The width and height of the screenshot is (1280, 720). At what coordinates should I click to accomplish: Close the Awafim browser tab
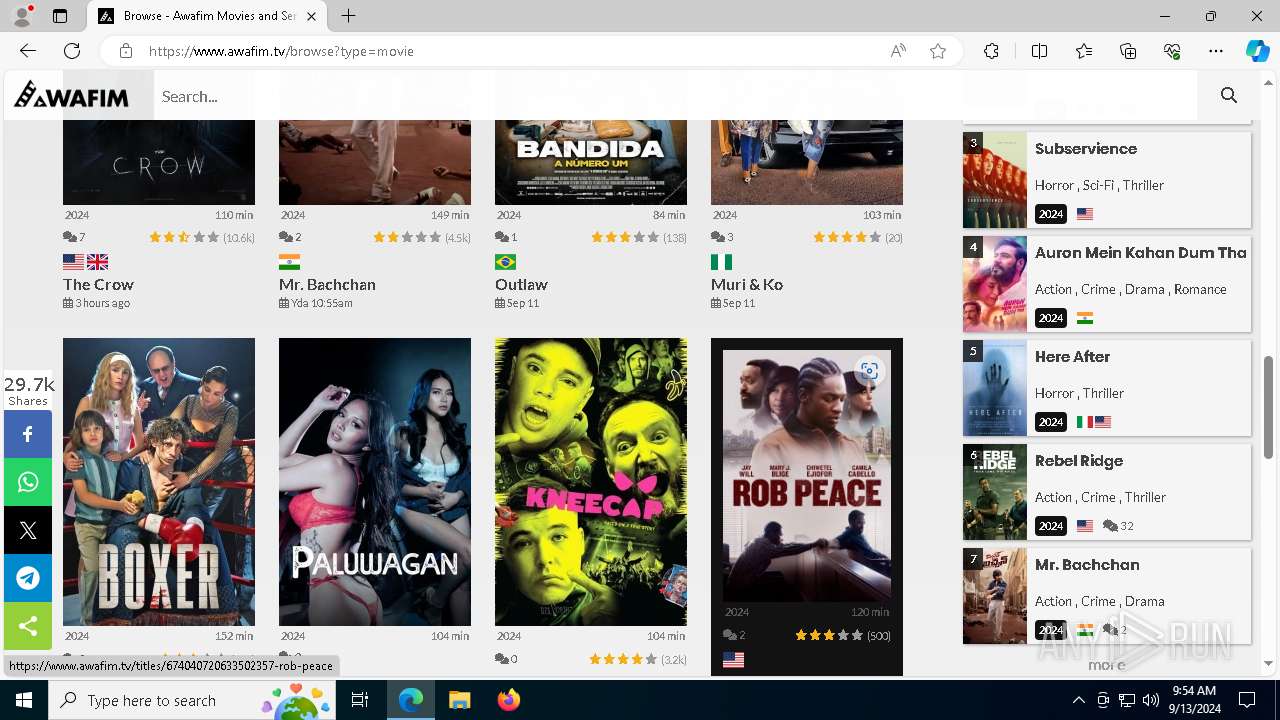[312, 16]
